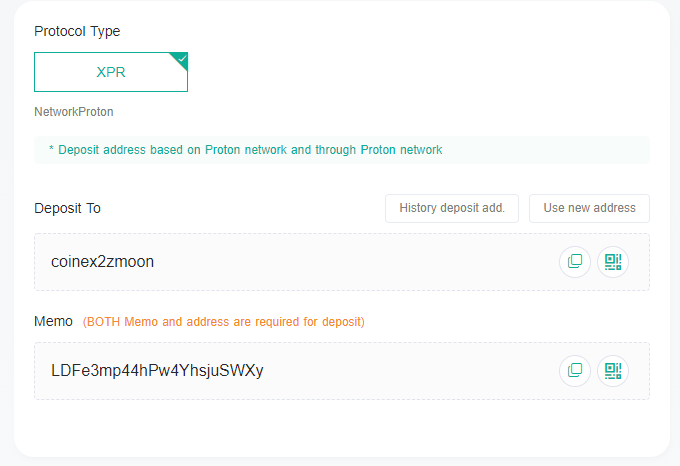The width and height of the screenshot is (680, 466).
Task: Select the XPR protocol type
Action: click(111, 72)
